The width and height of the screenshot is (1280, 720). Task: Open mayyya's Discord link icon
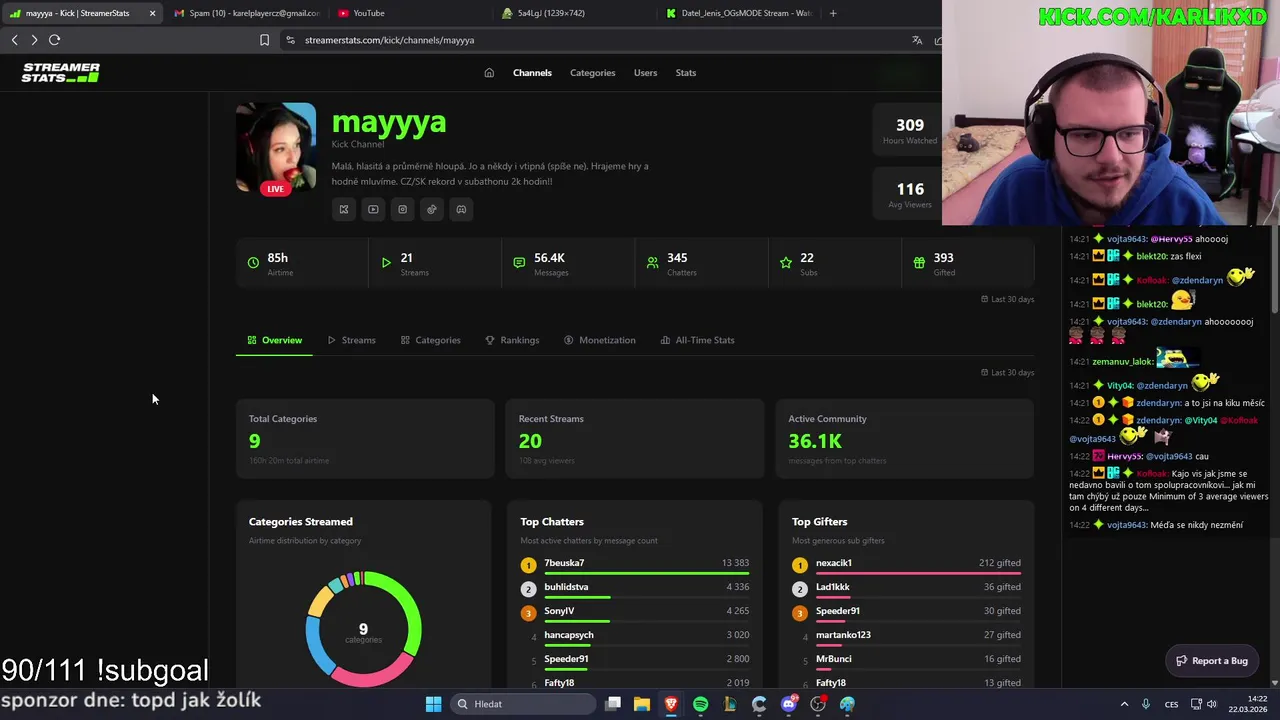point(461,209)
